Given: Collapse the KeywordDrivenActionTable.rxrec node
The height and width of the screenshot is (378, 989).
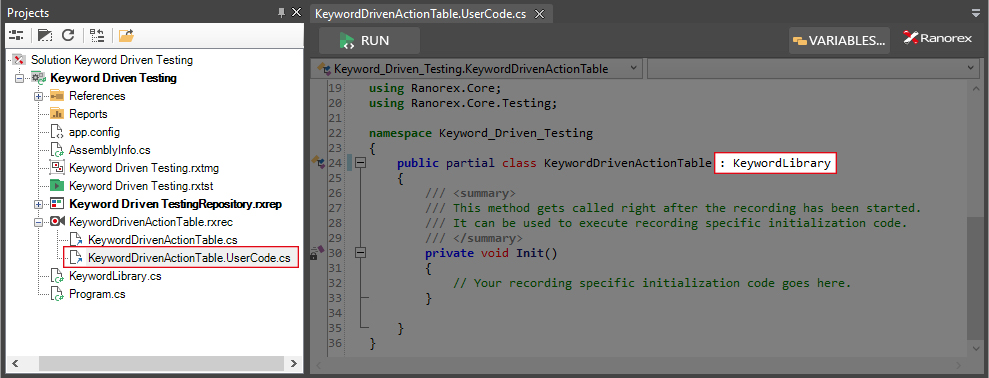Looking at the screenshot, I should point(38,222).
